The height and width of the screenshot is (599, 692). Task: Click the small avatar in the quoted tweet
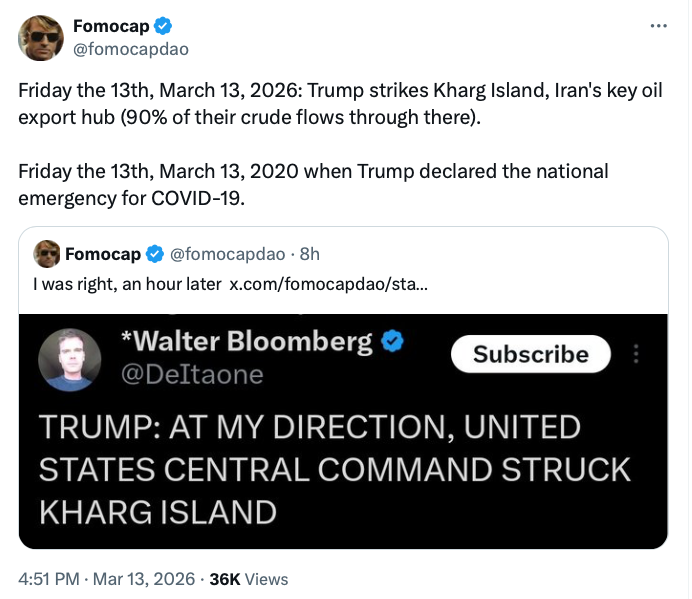tap(46, 254)
